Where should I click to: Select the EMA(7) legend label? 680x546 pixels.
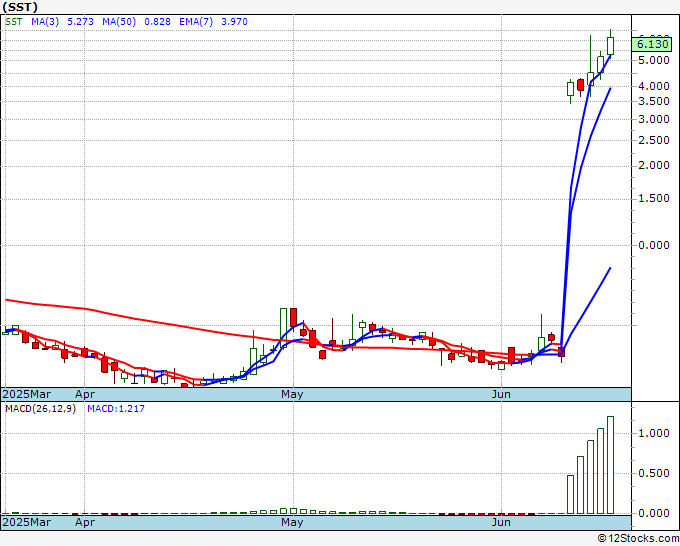coord(196,22)
